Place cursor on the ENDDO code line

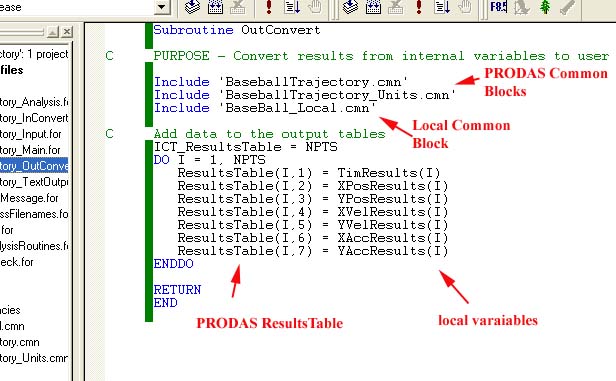tap(173, 264)
